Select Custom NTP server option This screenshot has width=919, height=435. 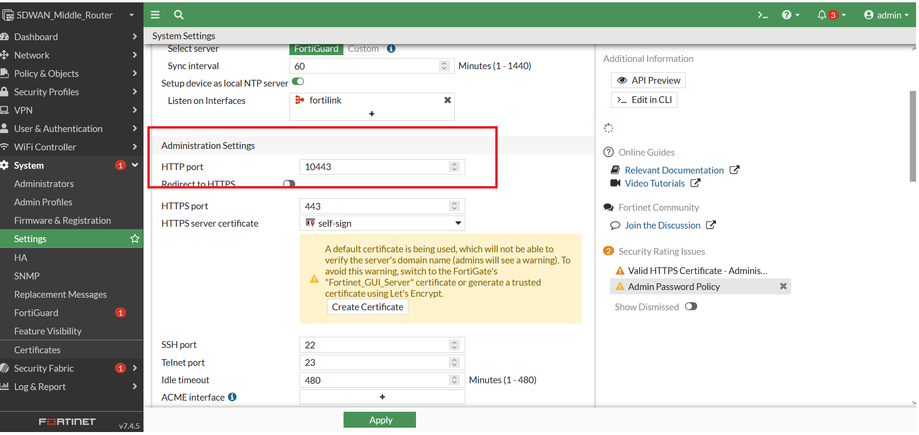click(363, 49)
